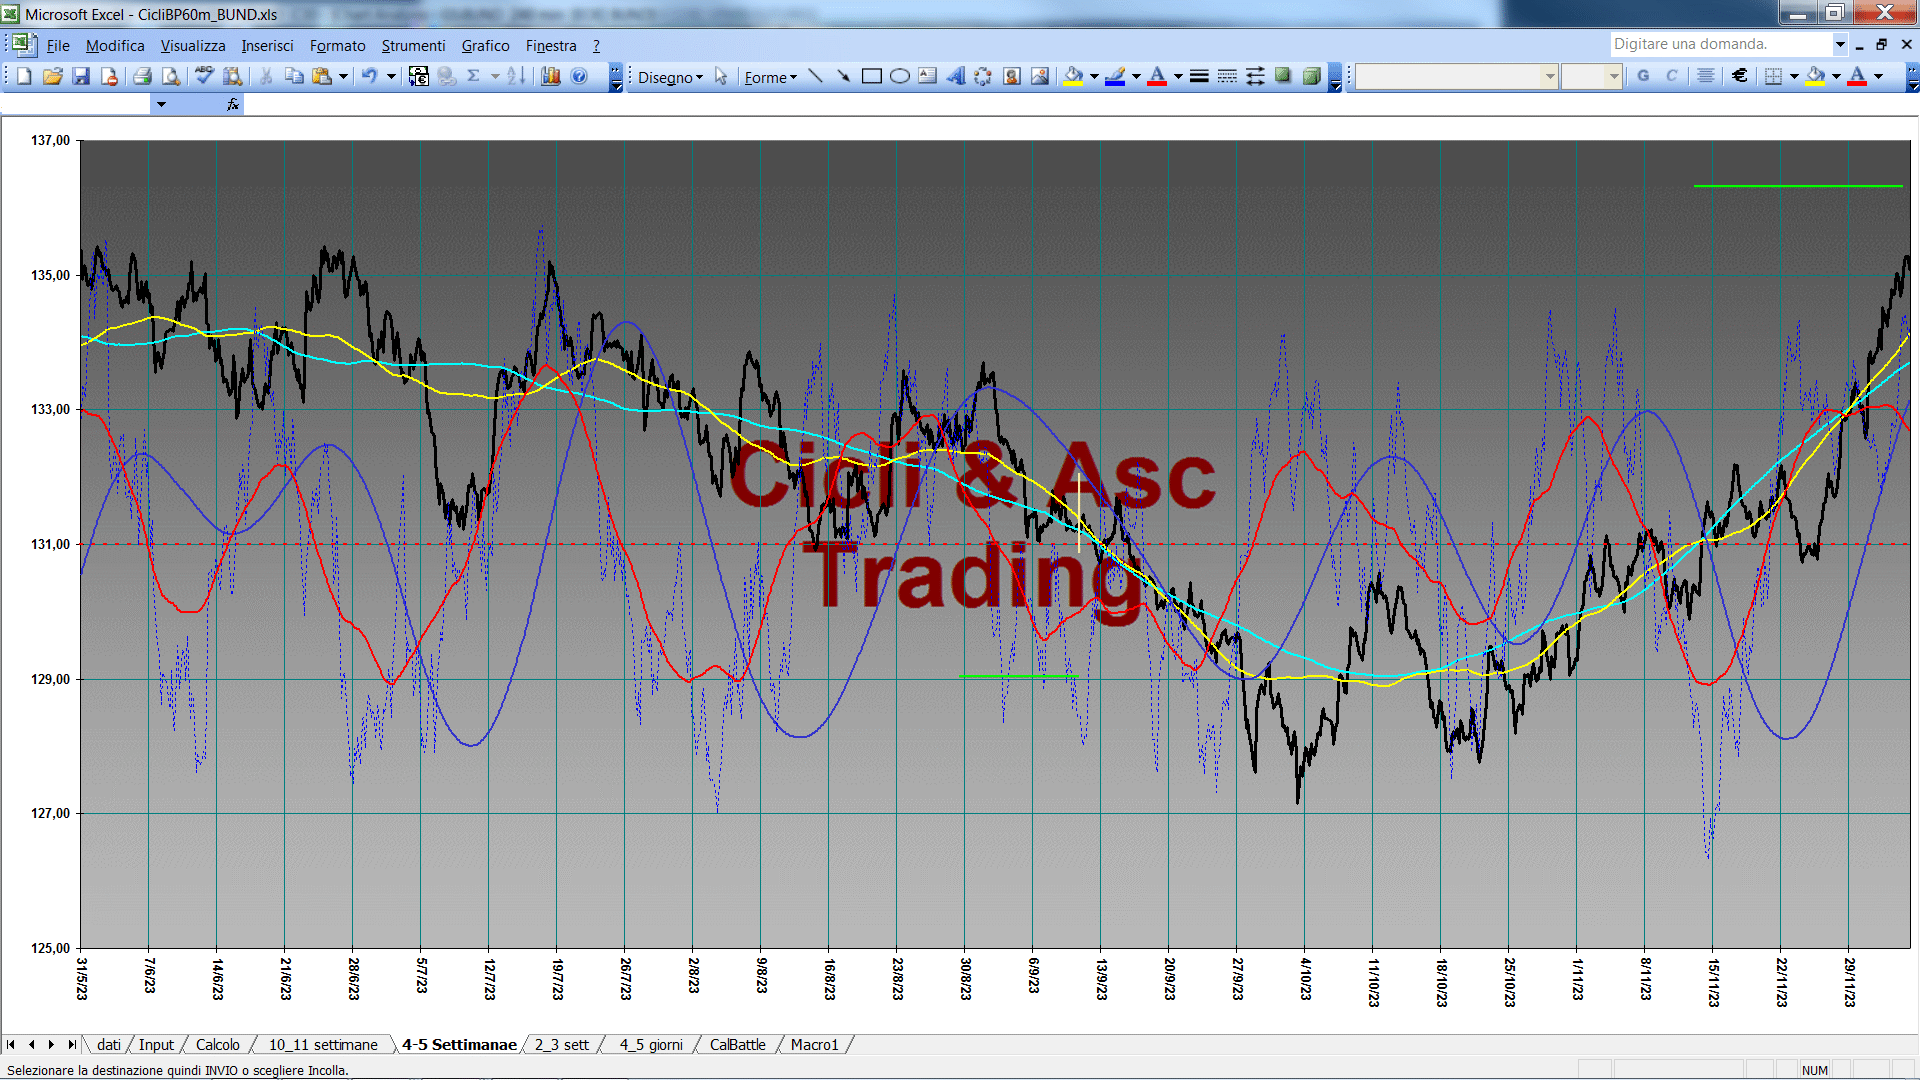The width and height of the screenshot is (1920, 1080).
Task: Print the chart sheet
Action: pyautogui.click(x=142, y=76)
